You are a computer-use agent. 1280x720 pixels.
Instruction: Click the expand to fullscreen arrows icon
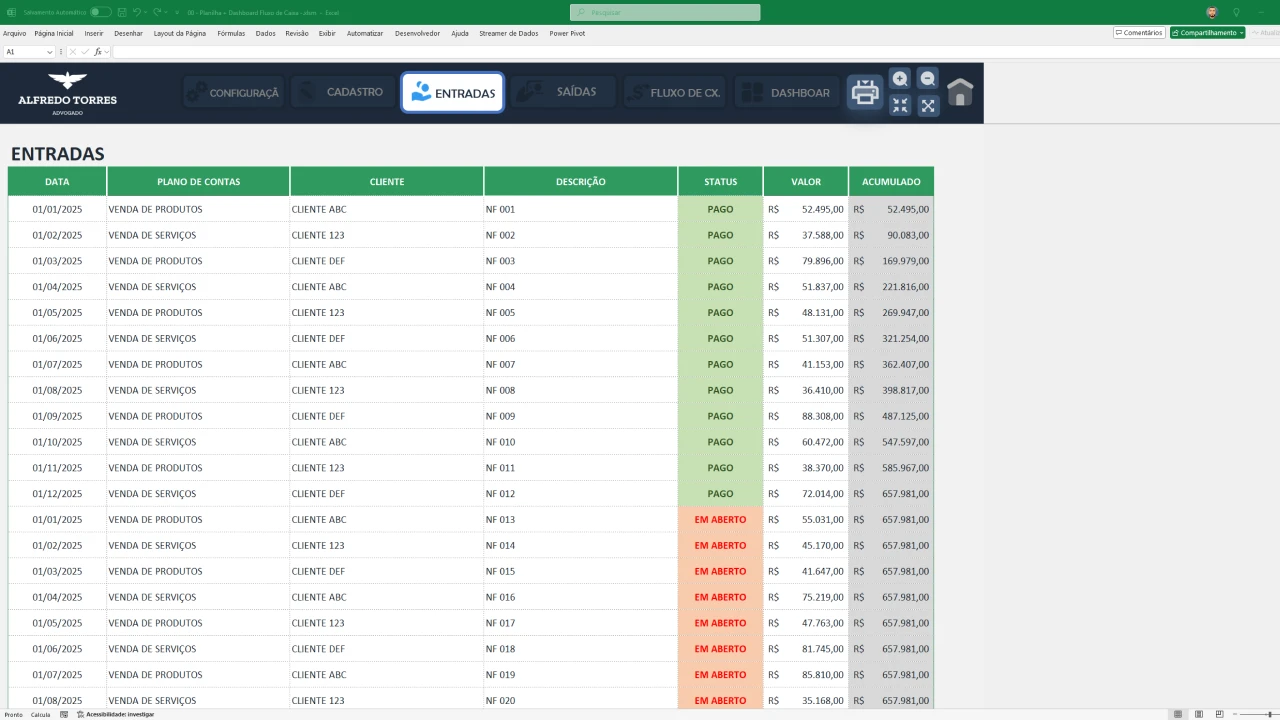pos(928,106)
